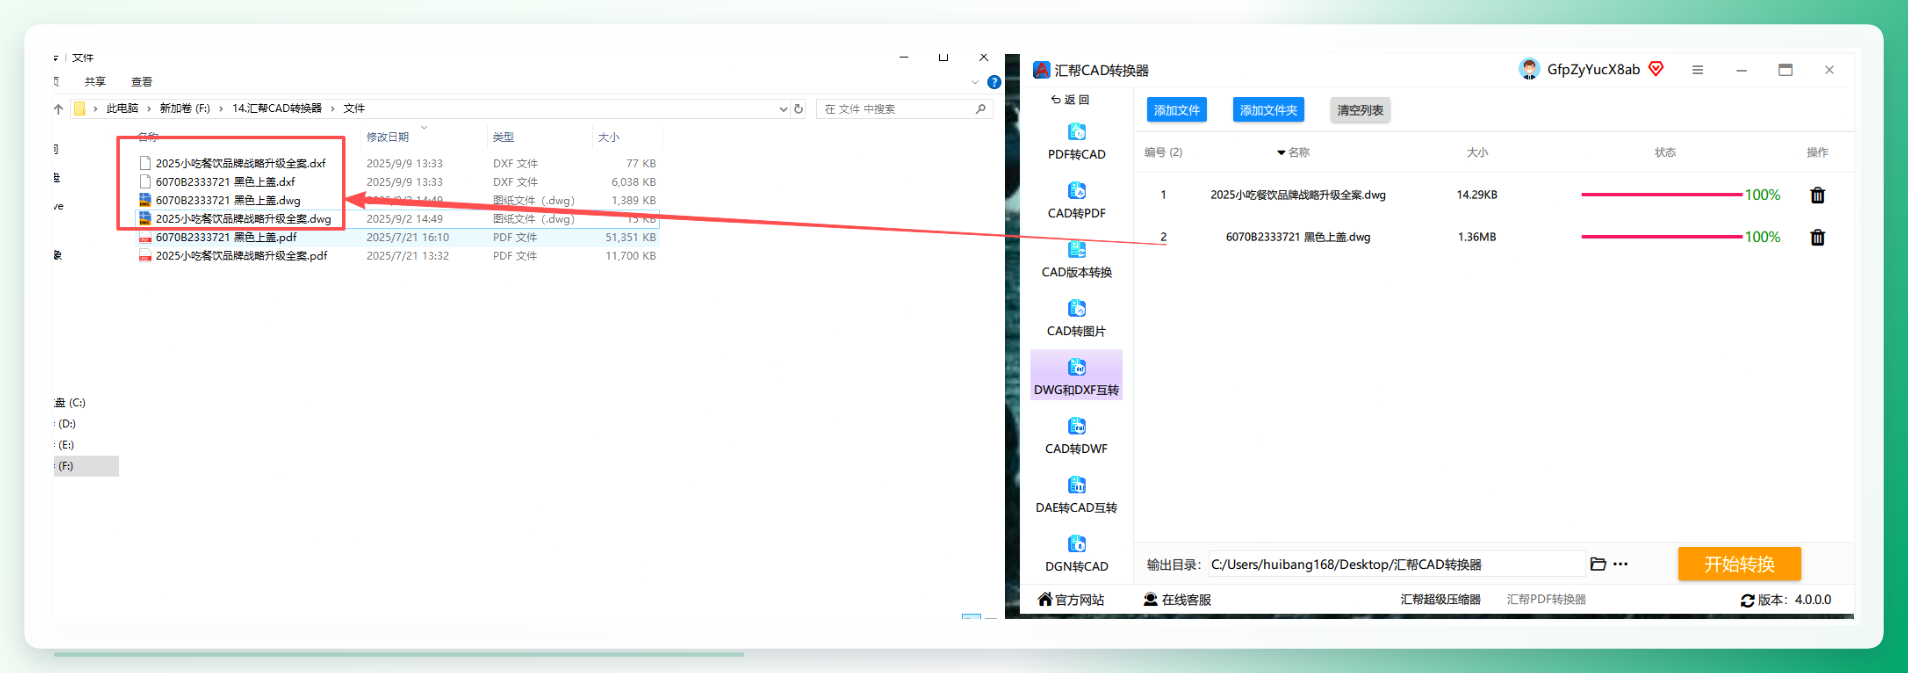
Task: Open the CAD转DWF conversion mode
Action: pyautogui.click(x=1076, y=437)
